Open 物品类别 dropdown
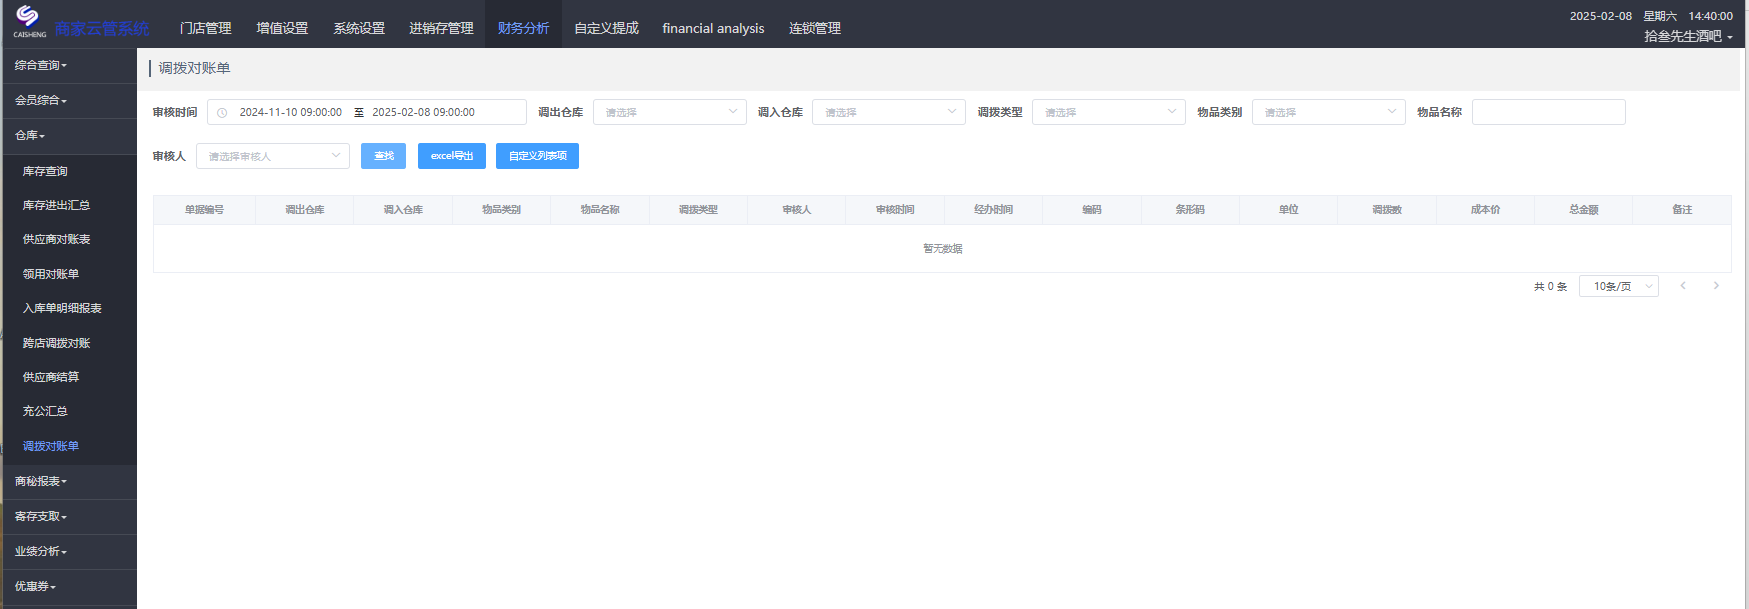Viewport: 1749px width, 609px height. 1329,112
